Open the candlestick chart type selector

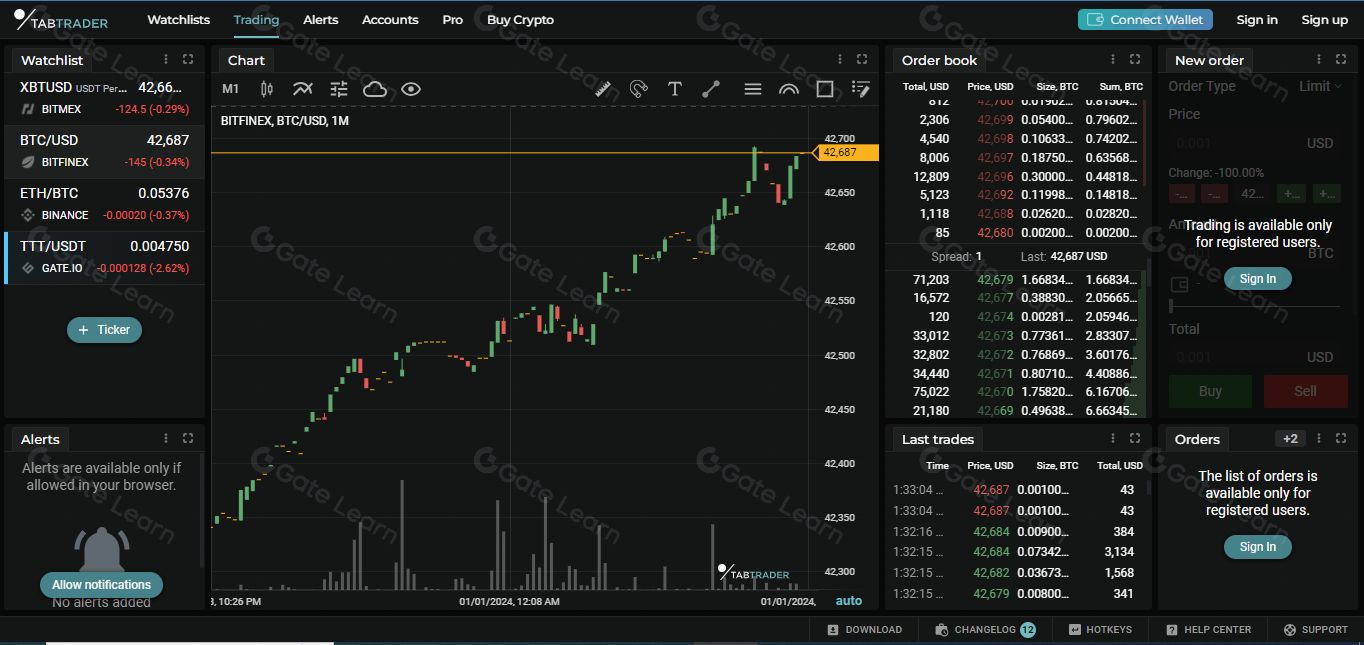[x=266, y=89]
